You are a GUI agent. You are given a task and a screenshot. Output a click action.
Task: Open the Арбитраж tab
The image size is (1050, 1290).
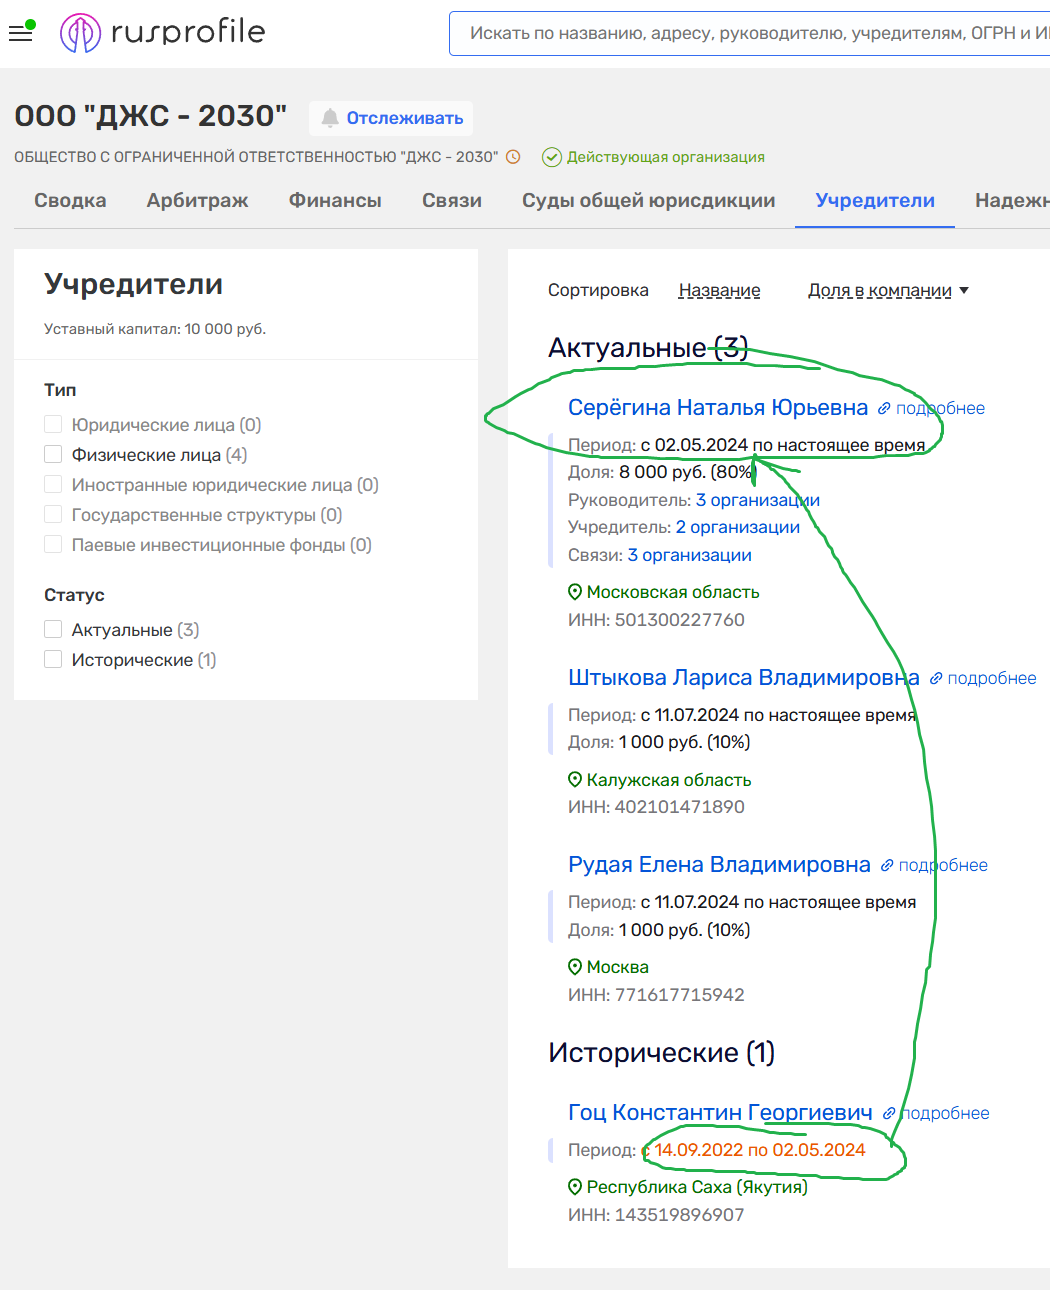pos(197,200)
